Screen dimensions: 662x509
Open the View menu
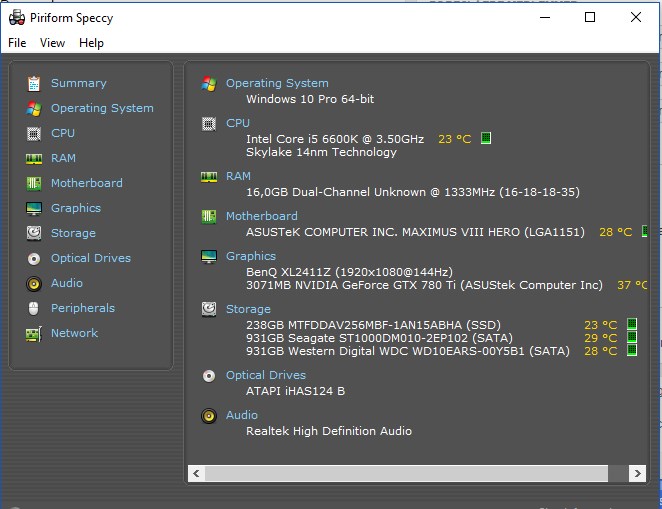coord(52,43)
